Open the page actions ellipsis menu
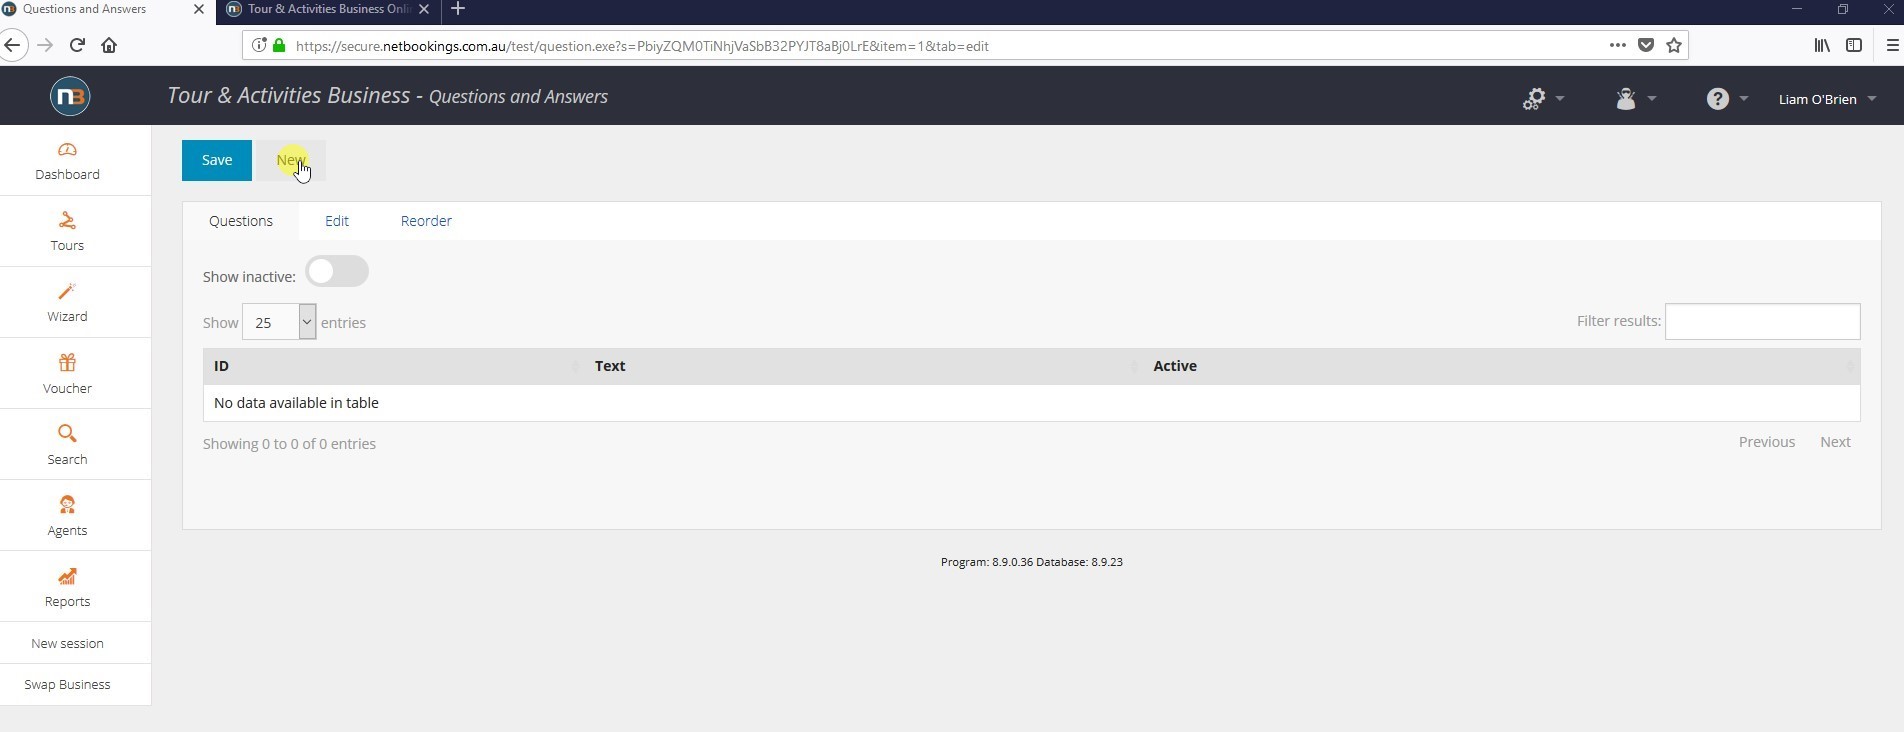The image size is (1904, 732). [1617, 45]
